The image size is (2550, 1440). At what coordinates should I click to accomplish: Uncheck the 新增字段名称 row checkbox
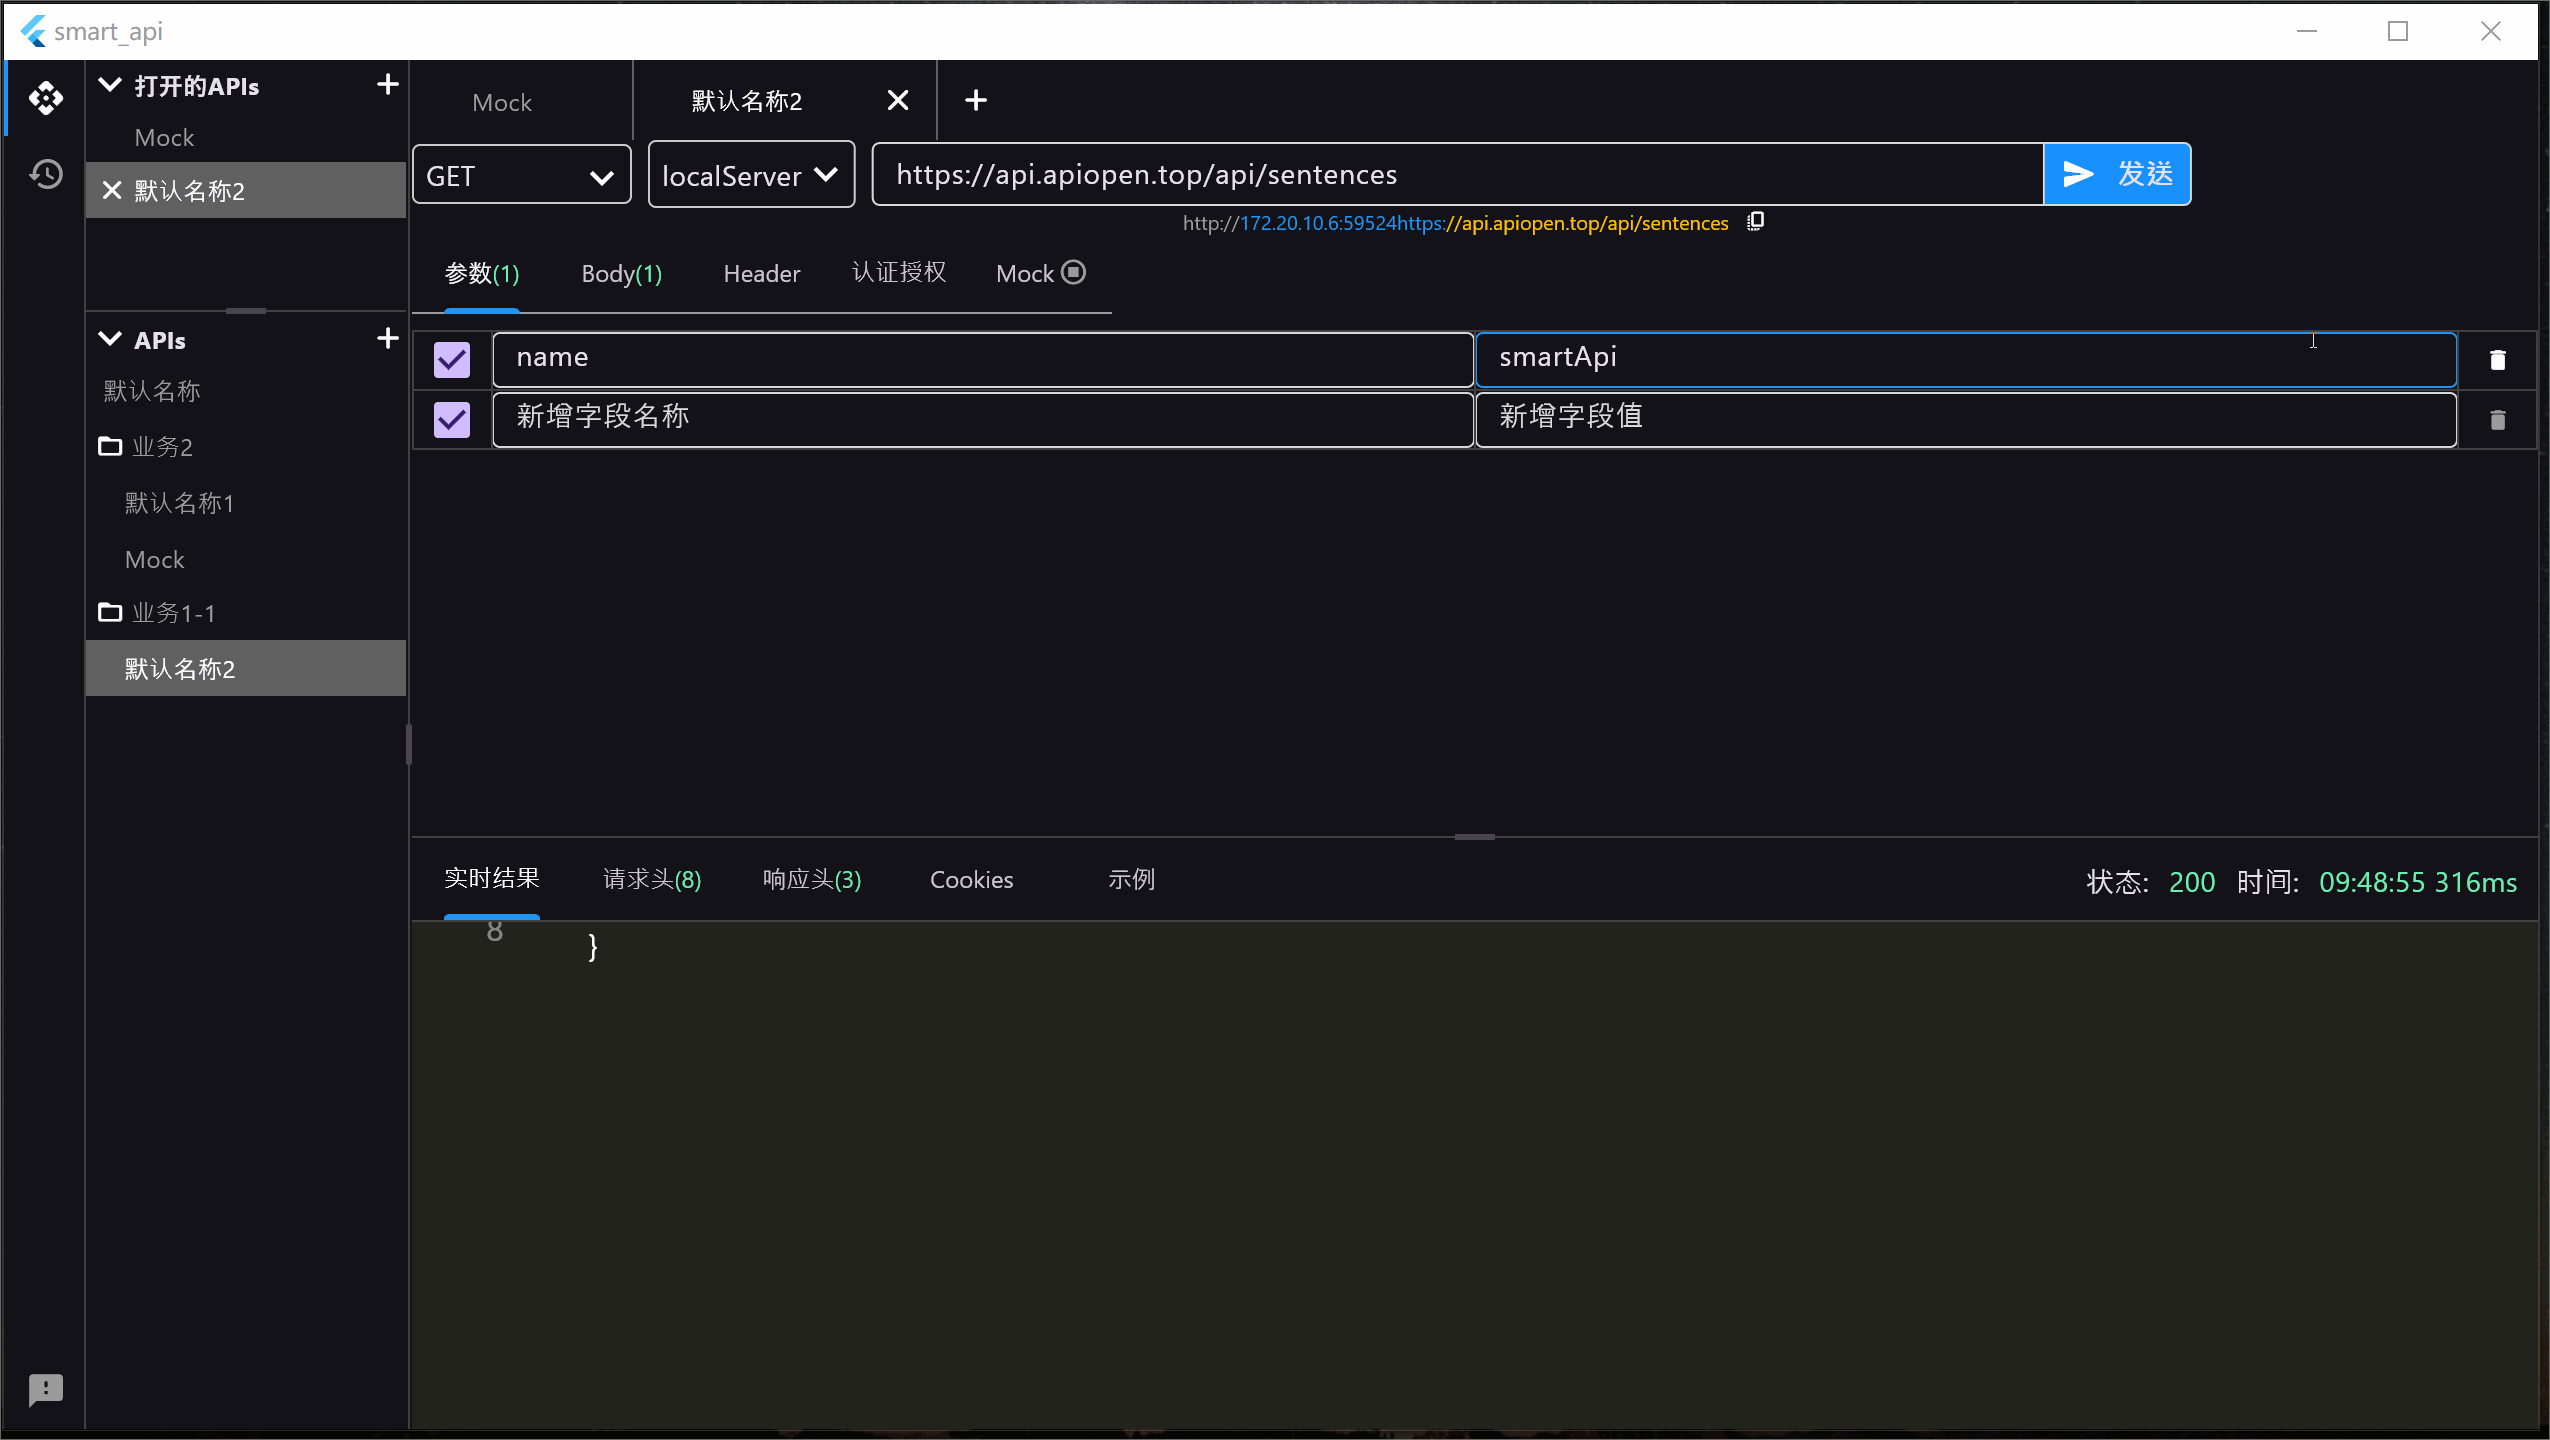(x=452, y=420)
